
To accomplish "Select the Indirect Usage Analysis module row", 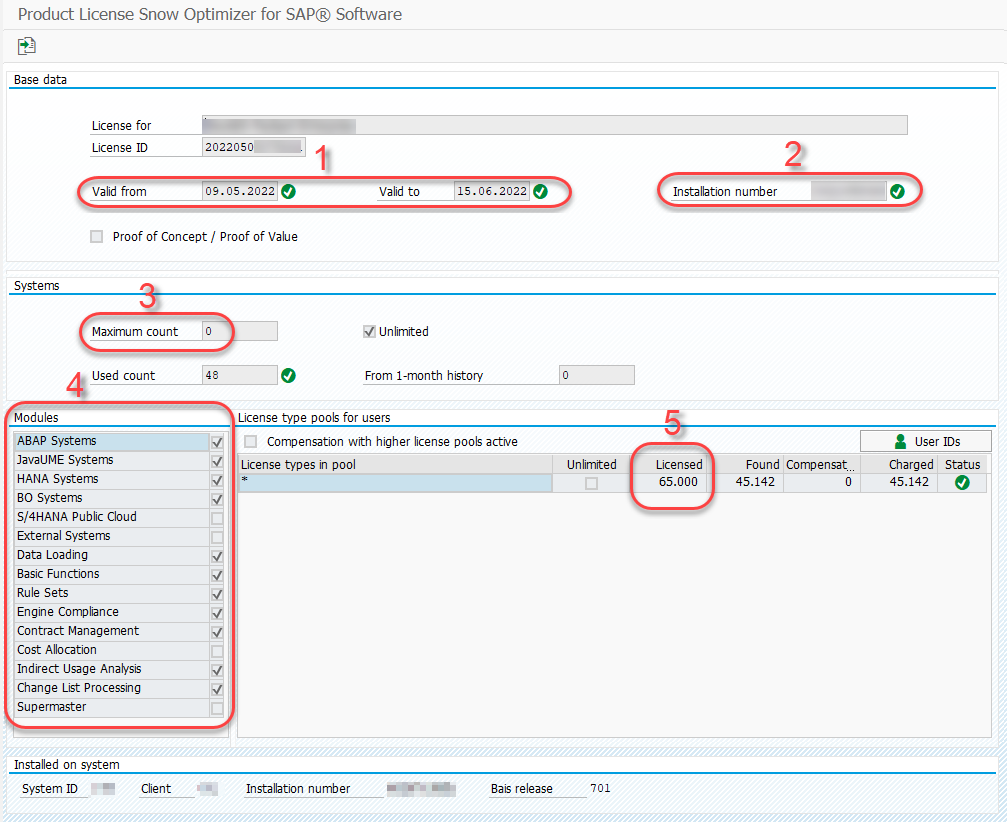I will point(112,669).
